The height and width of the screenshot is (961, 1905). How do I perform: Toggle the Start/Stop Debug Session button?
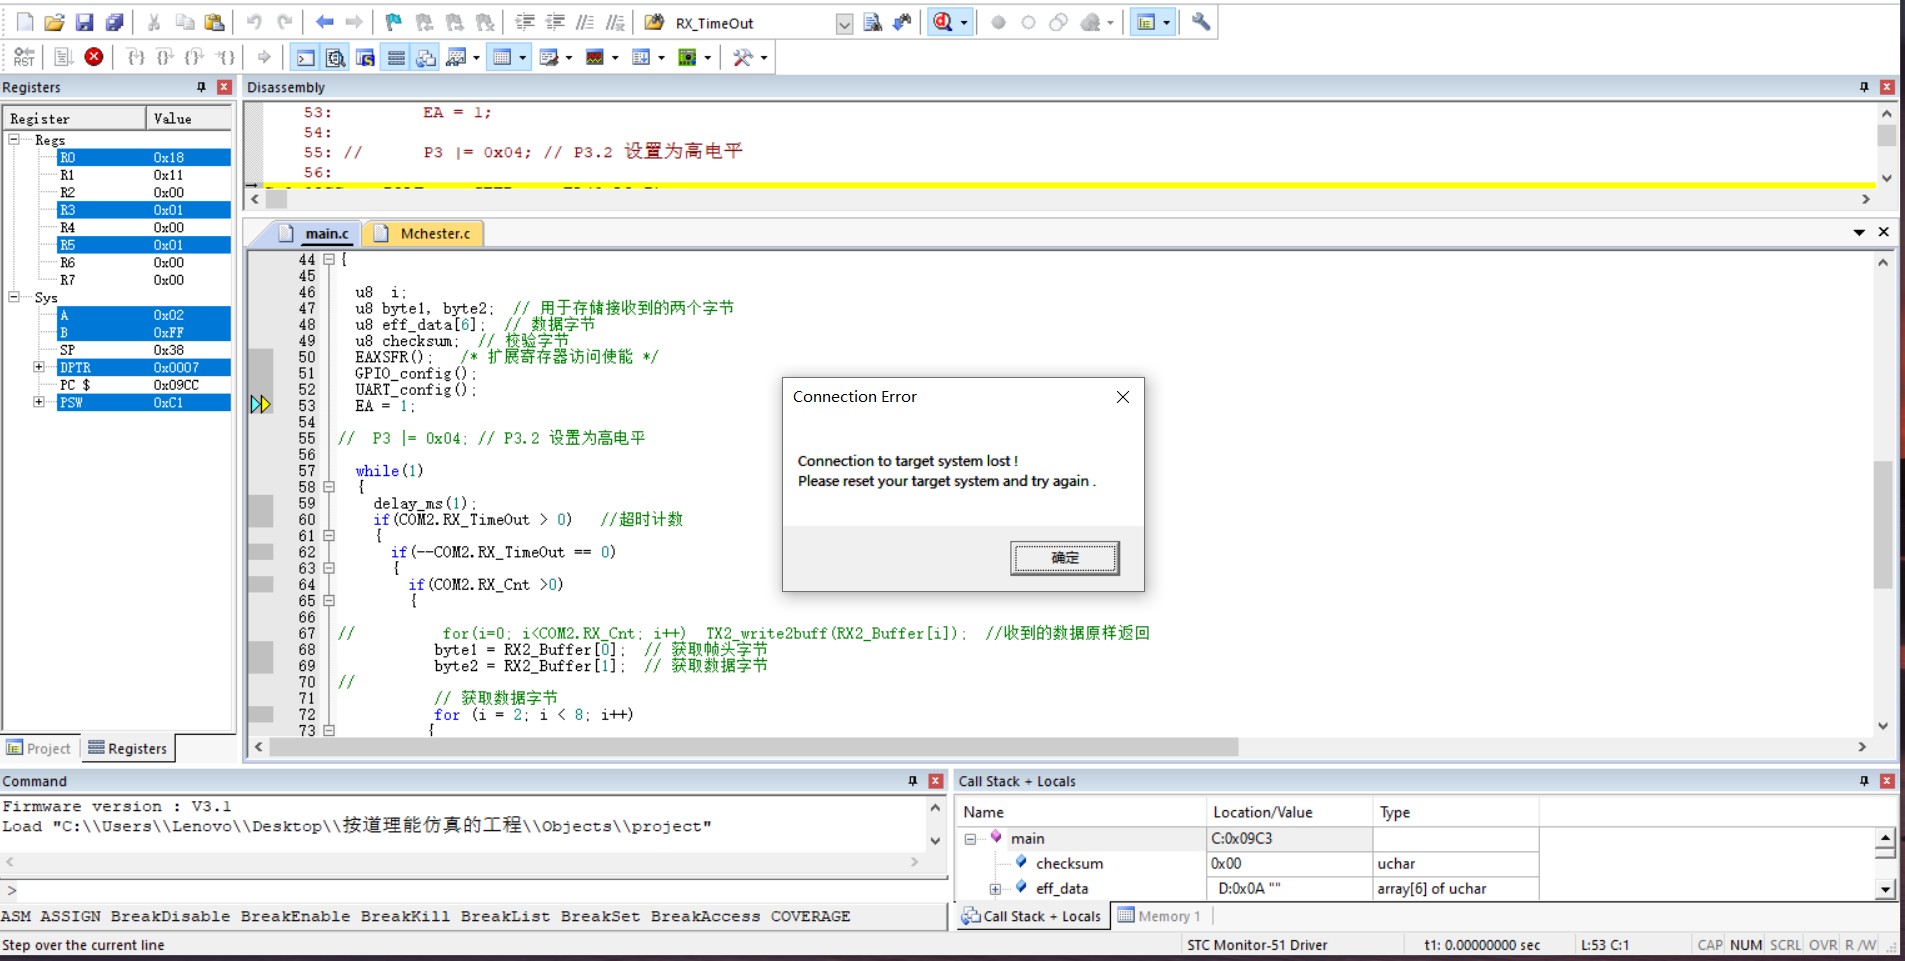point(943,22)
